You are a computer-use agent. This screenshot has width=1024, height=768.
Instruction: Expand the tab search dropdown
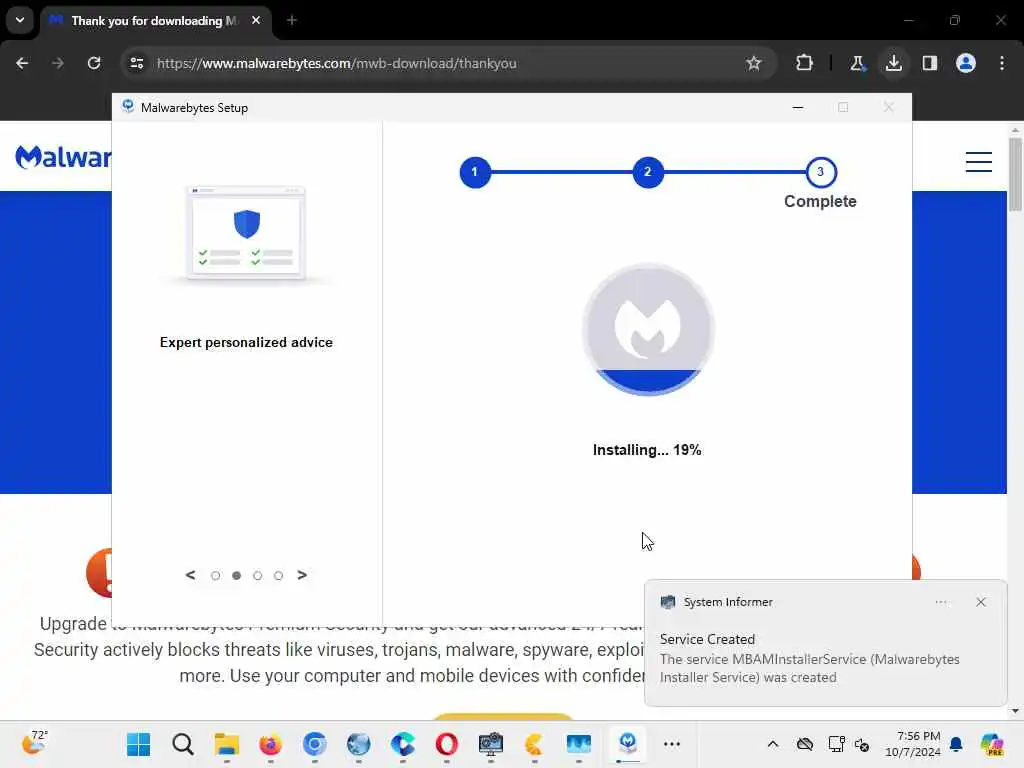coord(20,20)
